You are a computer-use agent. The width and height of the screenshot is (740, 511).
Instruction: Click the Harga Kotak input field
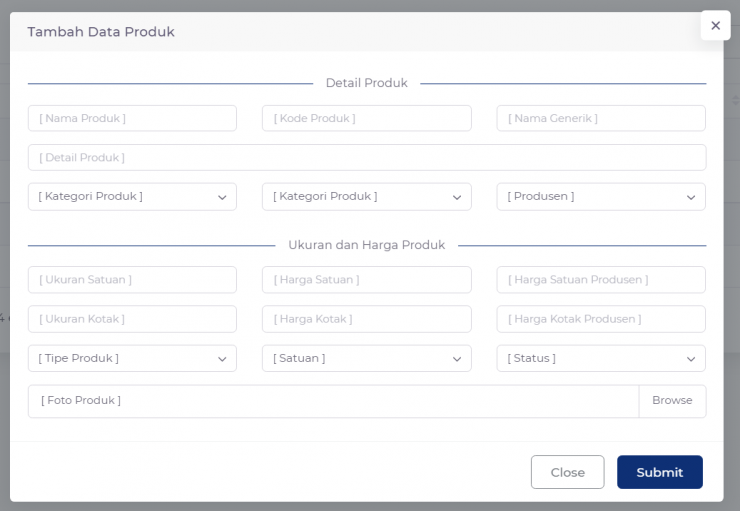pyautogui.click(x=367, y=319)
